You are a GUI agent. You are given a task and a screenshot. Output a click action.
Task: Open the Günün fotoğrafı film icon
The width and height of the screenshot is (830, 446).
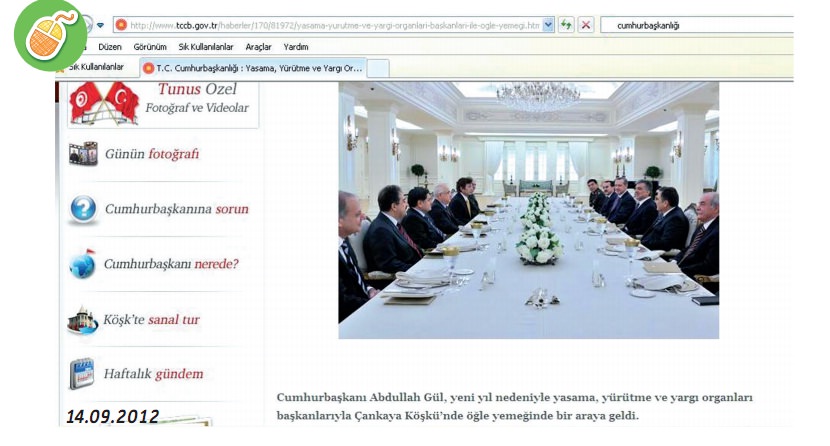pyautogui.click(x=83, y=153)
